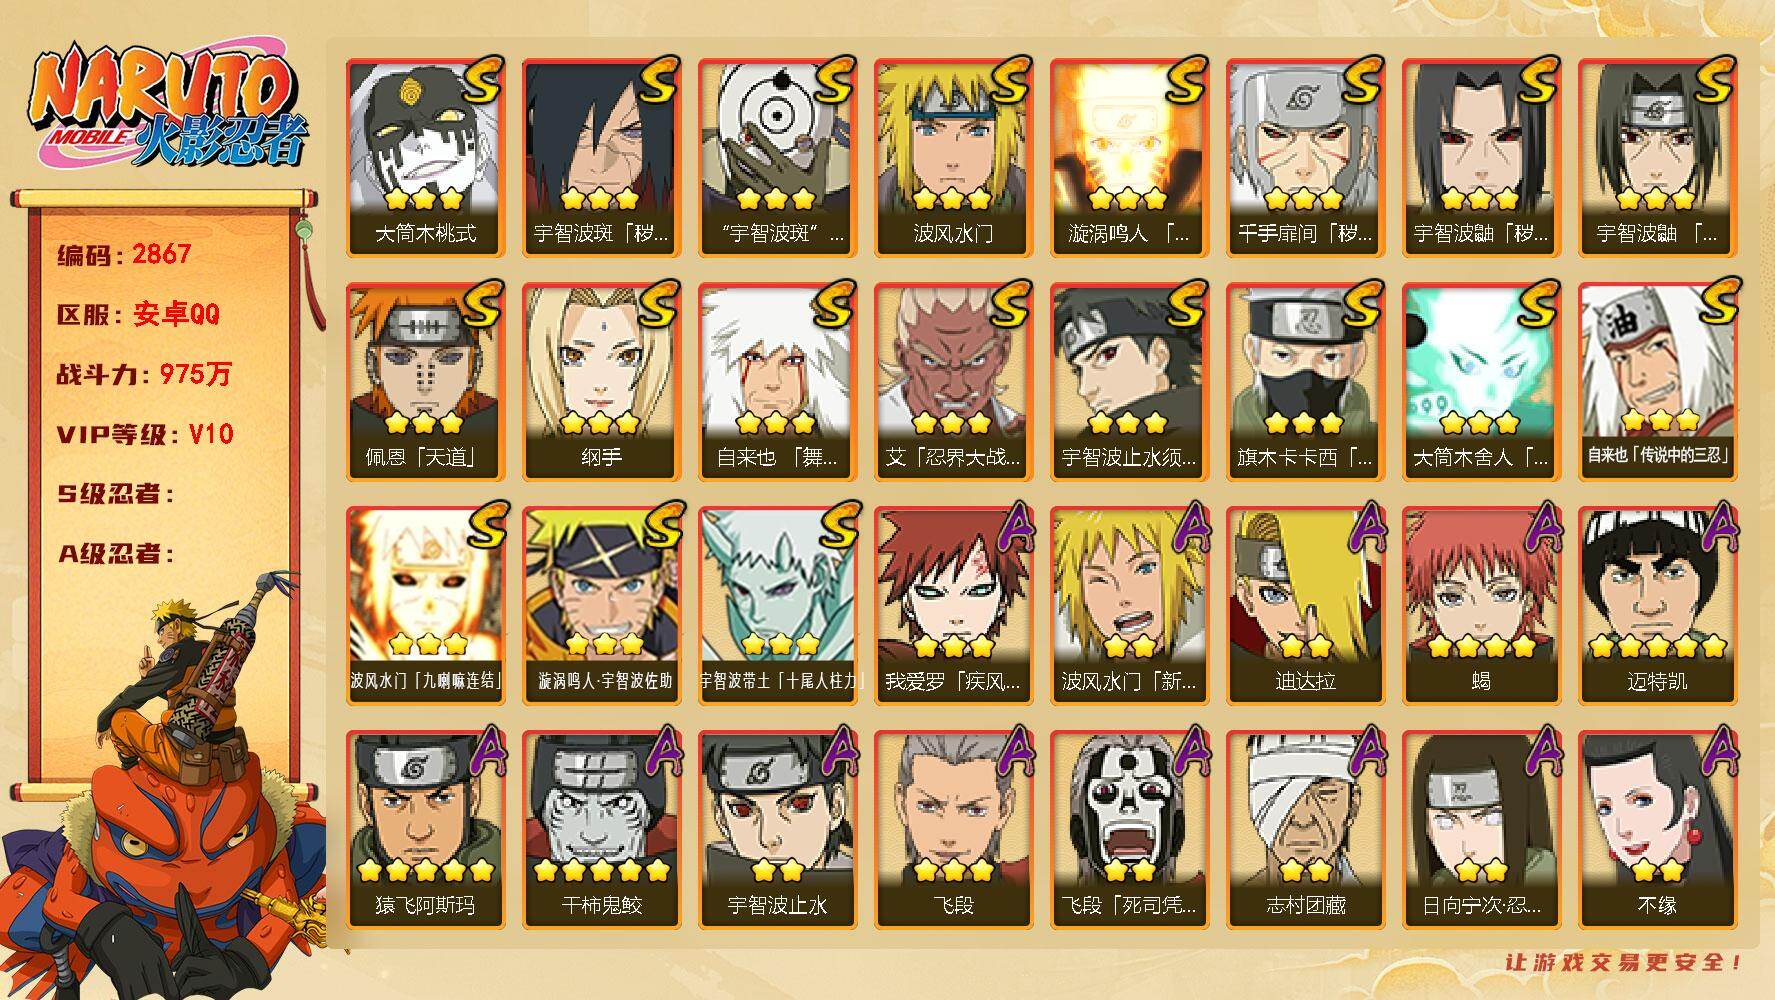Click S-rank badge on 大筒木桃式 card

(x=480, y=80)
